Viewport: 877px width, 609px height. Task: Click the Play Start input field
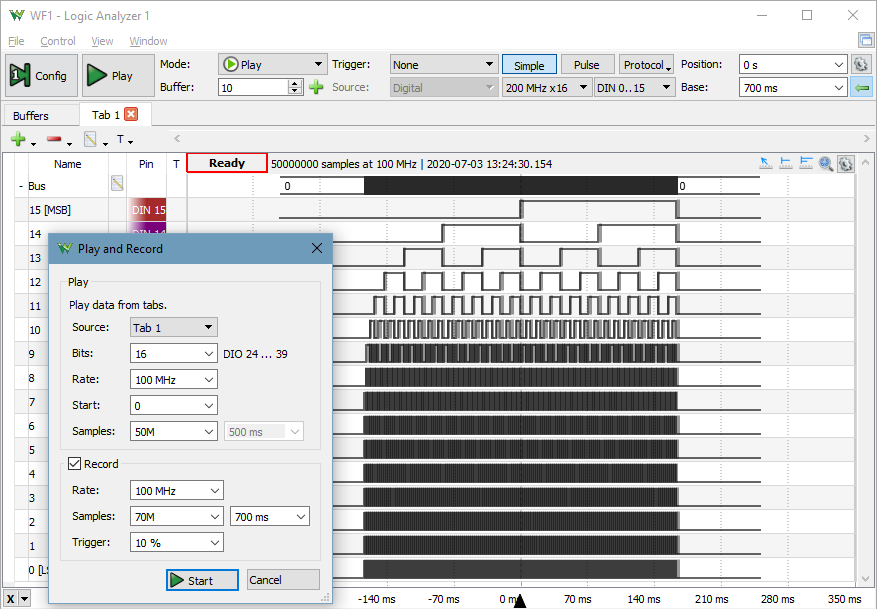(x=166, y=405)
